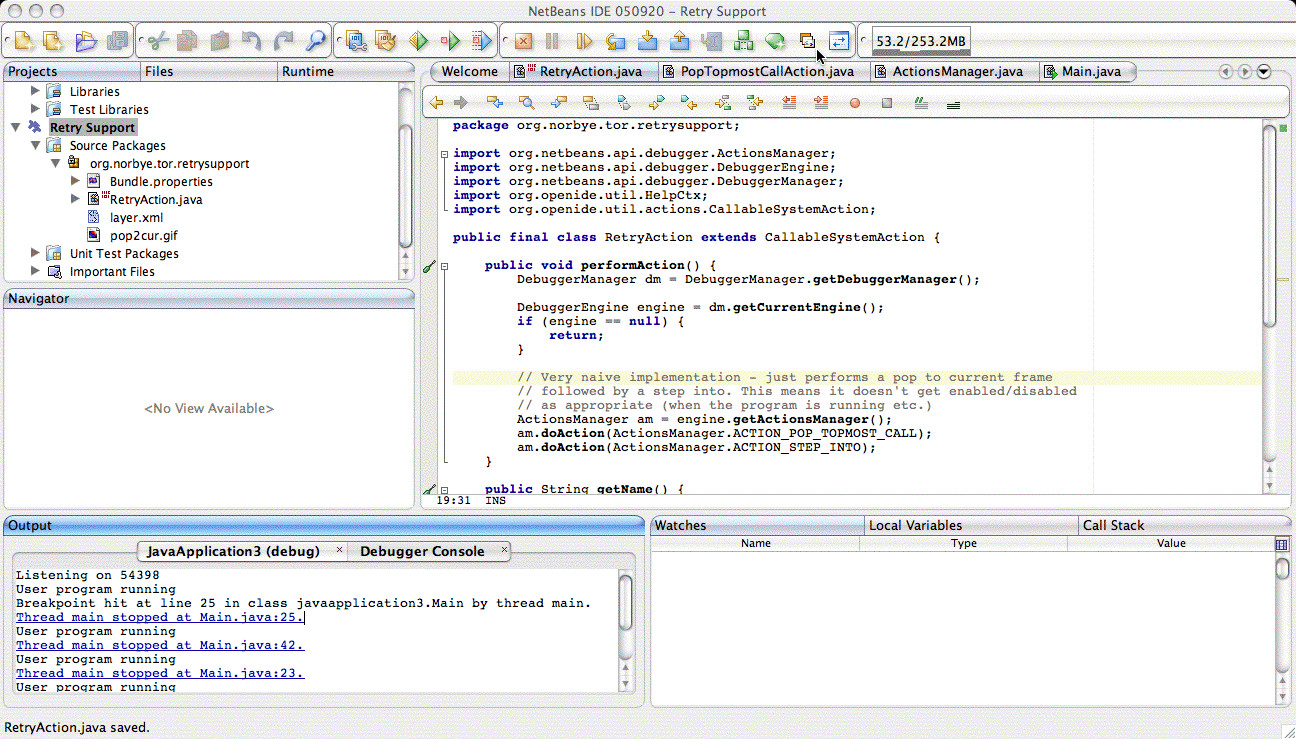Open the editor document list dropdown arrow
This screenshot has width=1296, height=739.
(1264, 71)
